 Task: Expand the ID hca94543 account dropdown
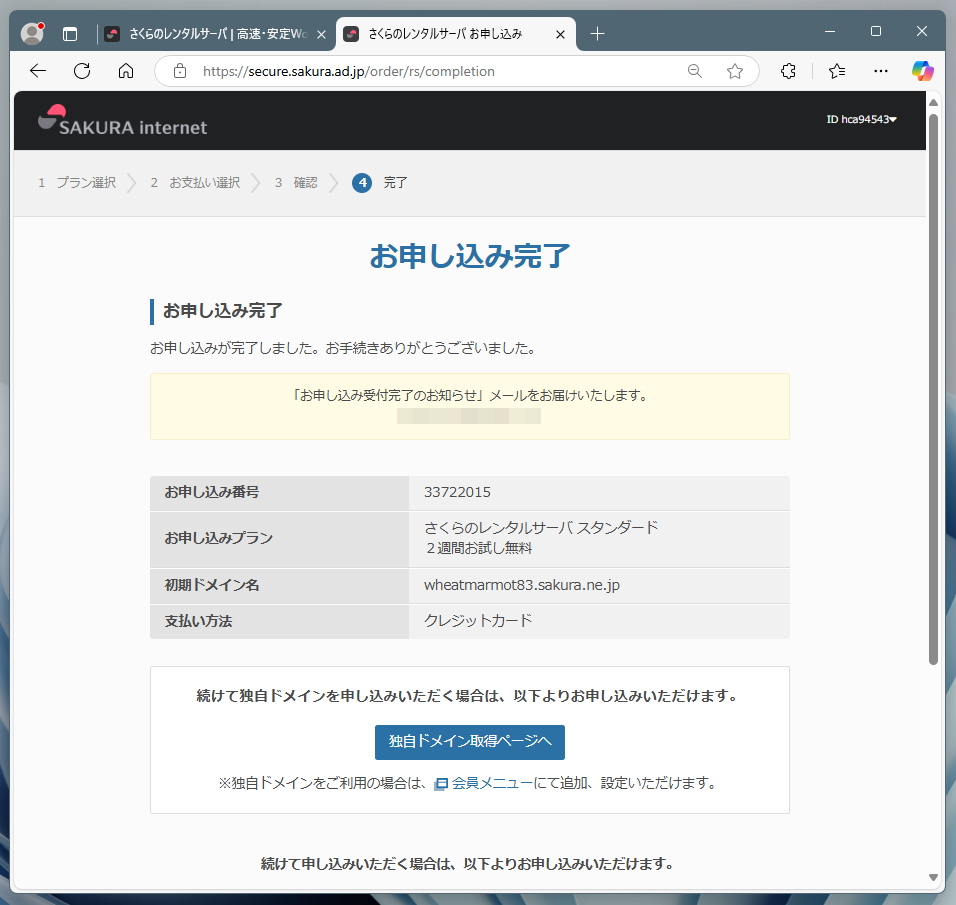point(861,120)
